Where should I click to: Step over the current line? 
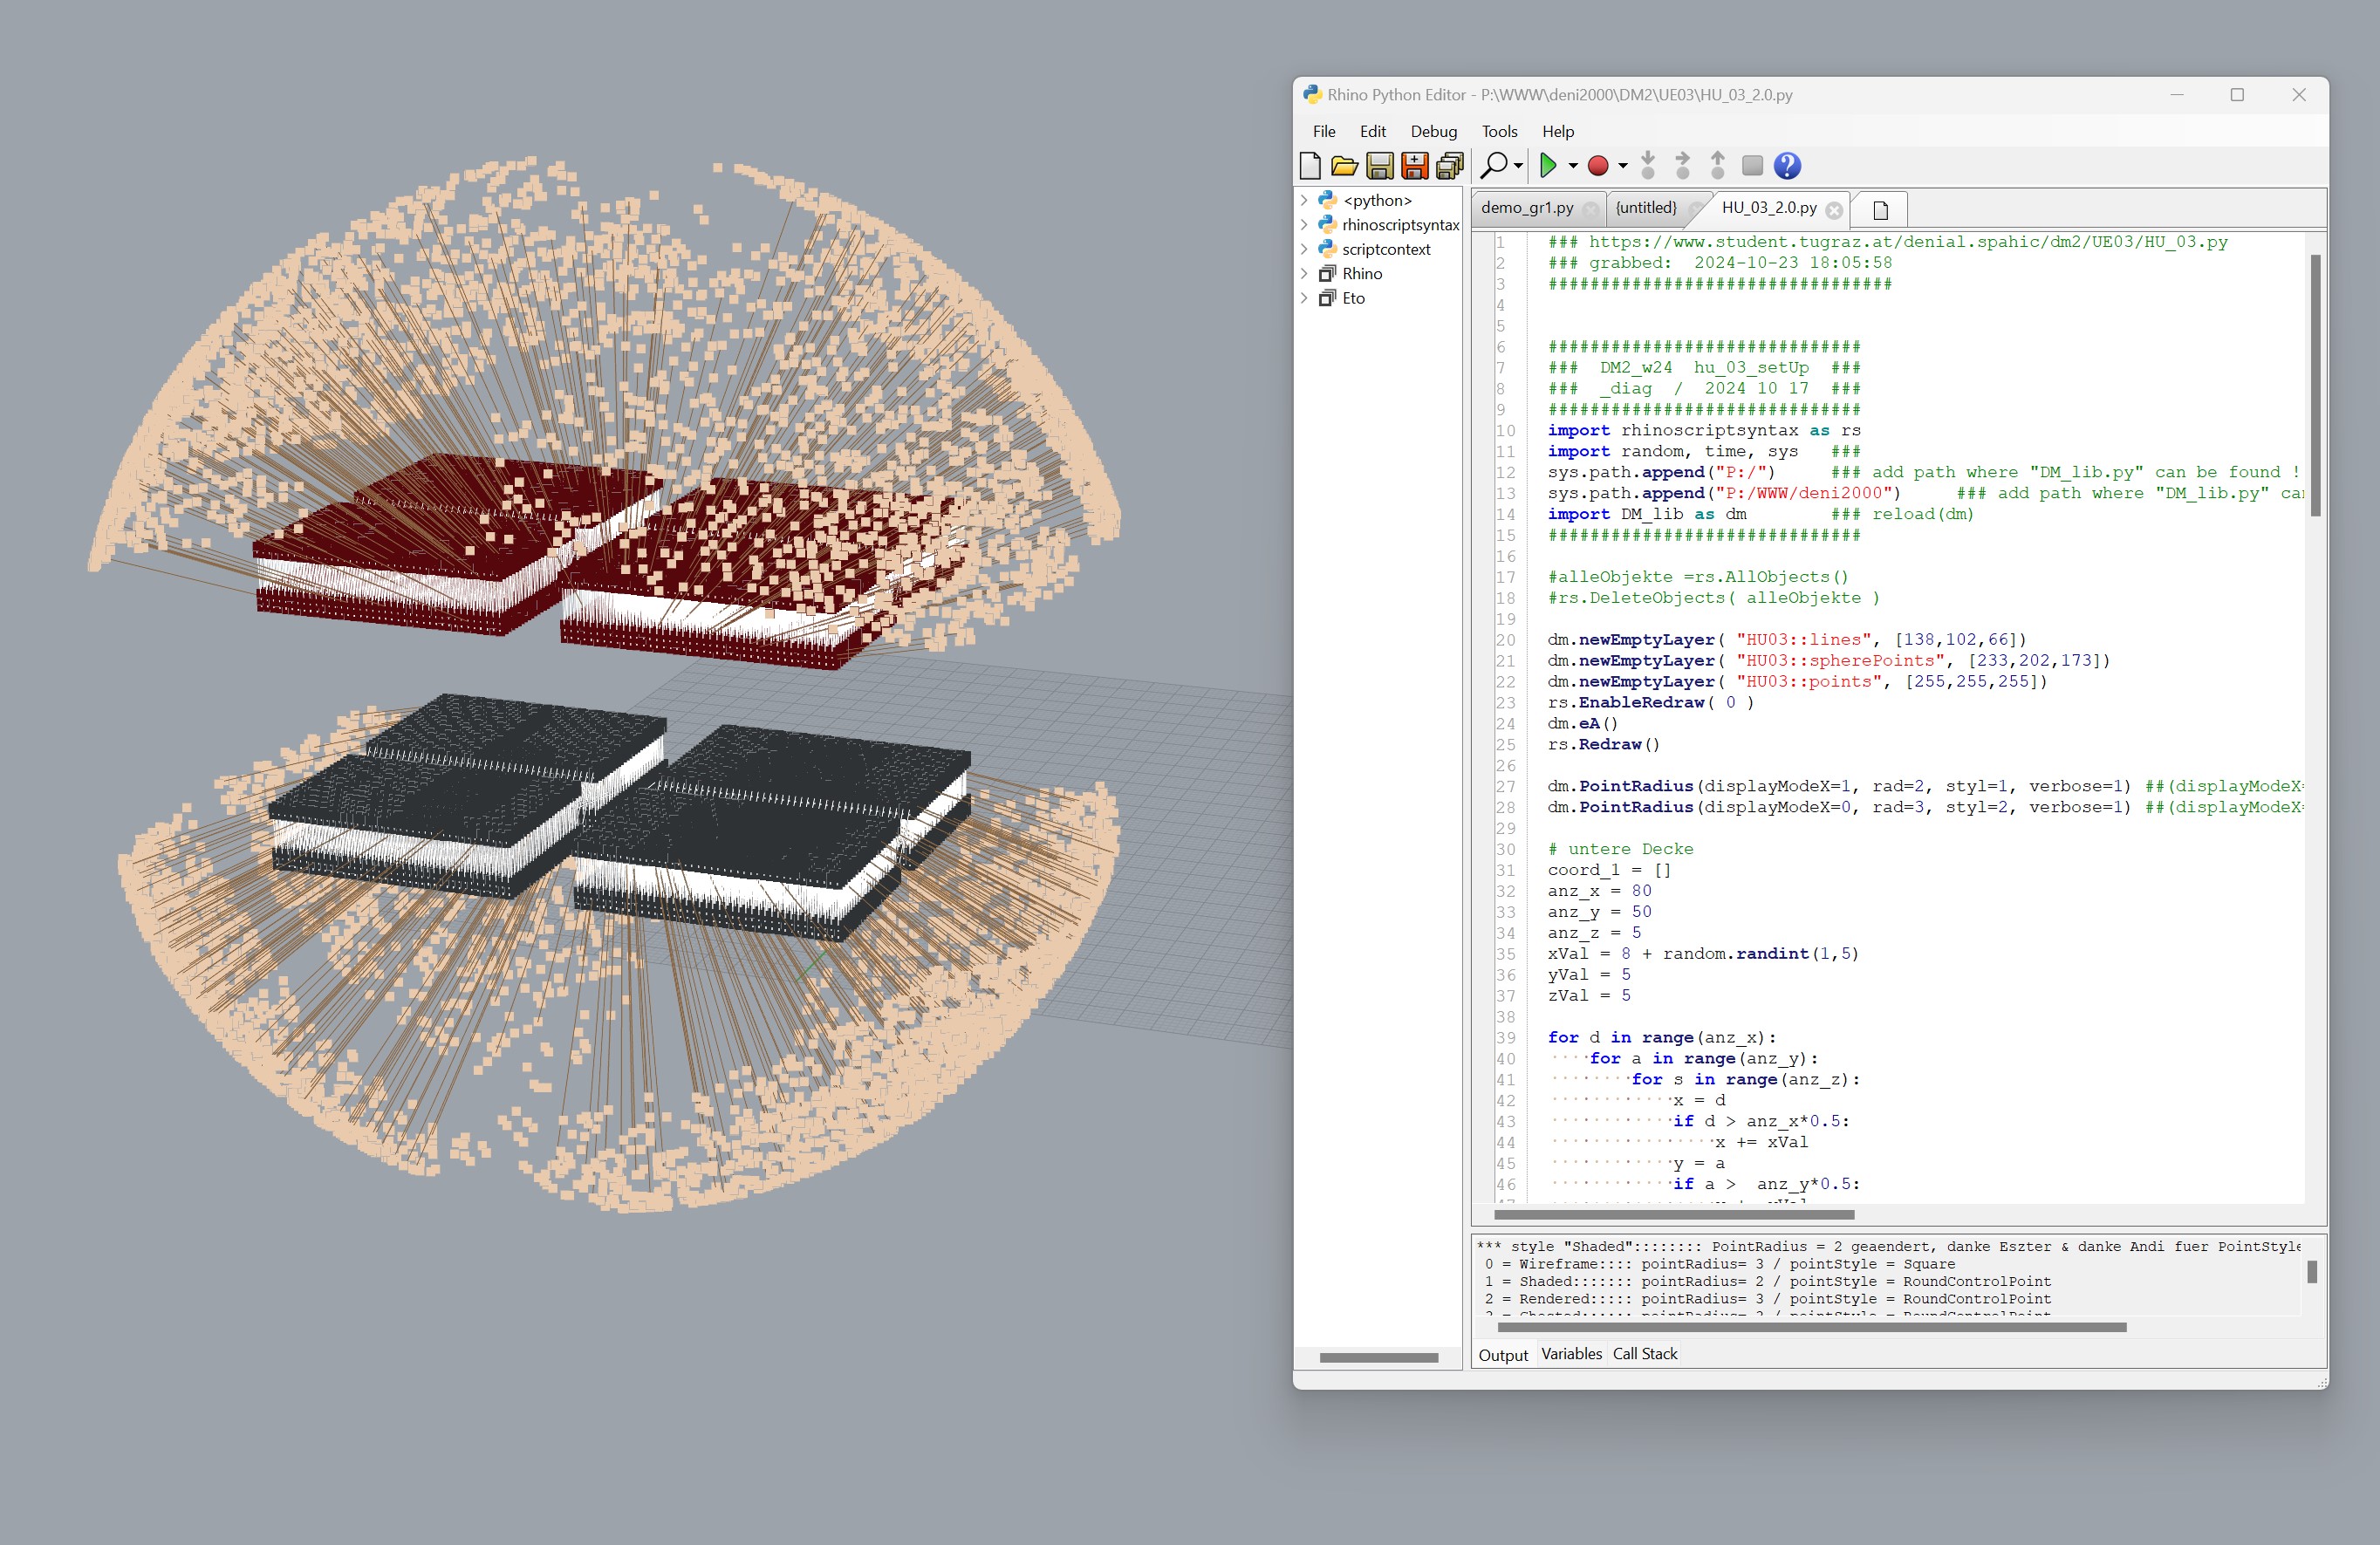(1684, 166)
